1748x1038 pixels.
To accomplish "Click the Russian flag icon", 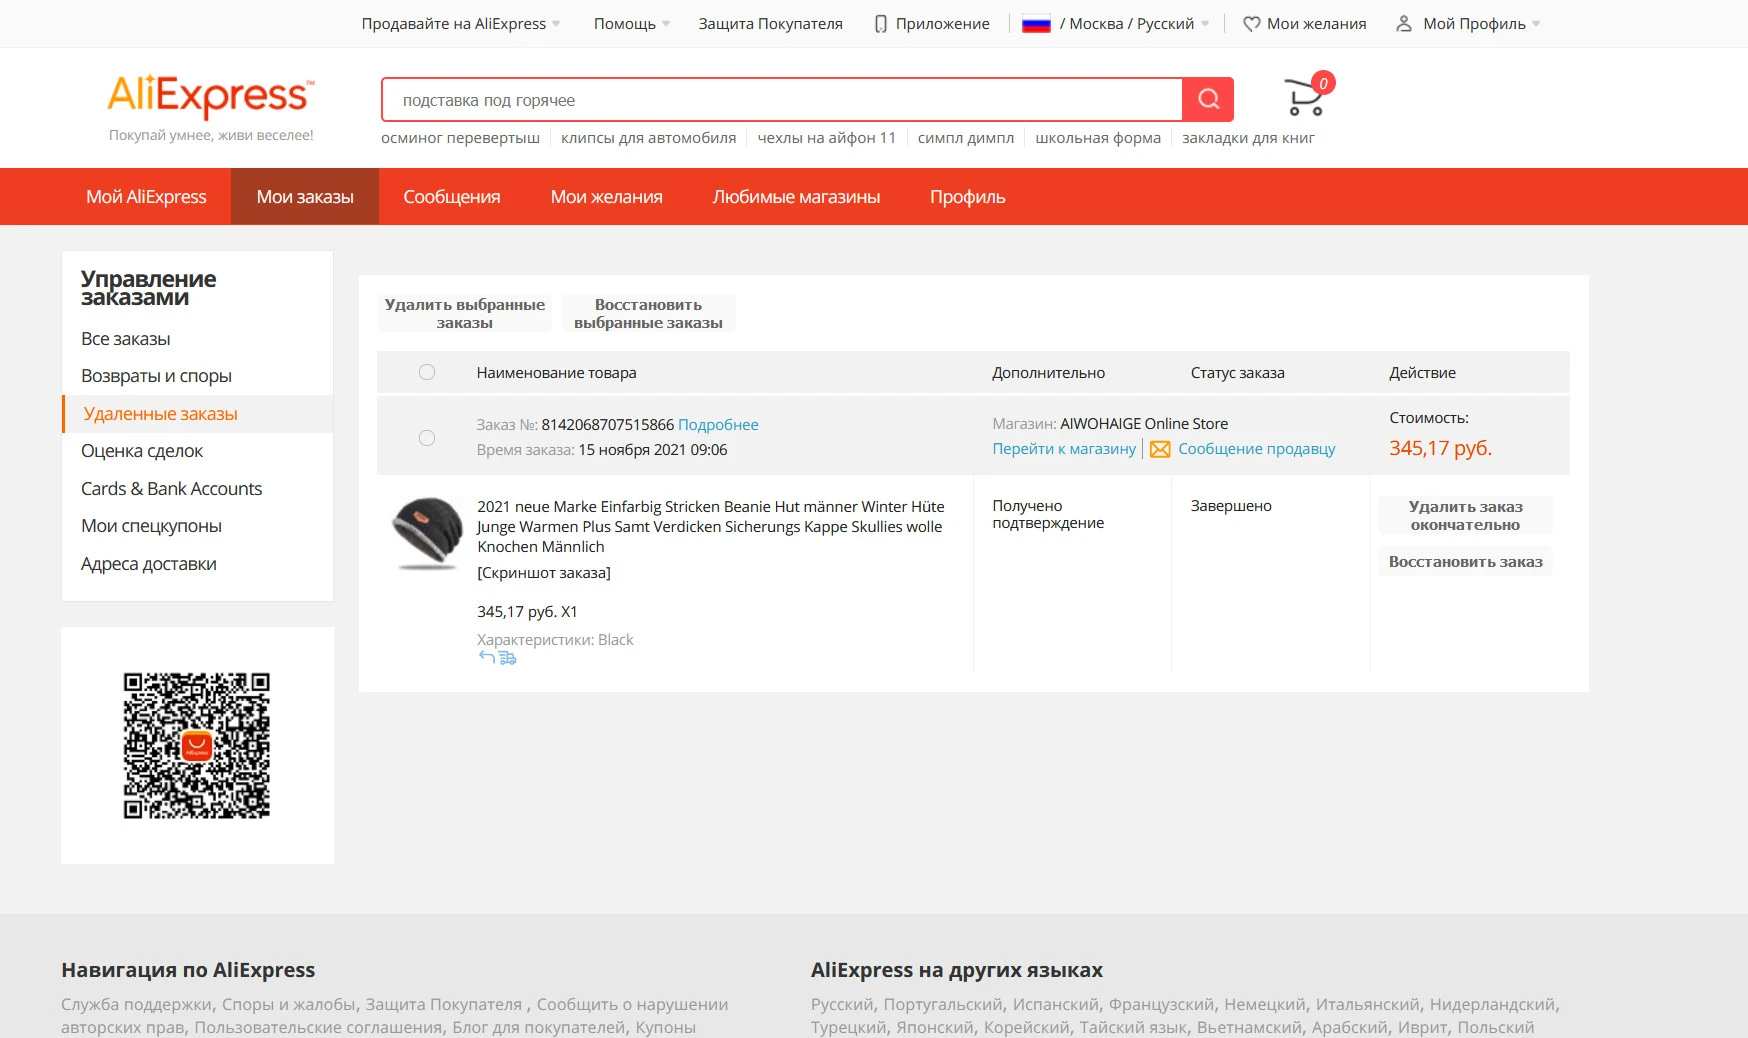I will coord(1036,24).
